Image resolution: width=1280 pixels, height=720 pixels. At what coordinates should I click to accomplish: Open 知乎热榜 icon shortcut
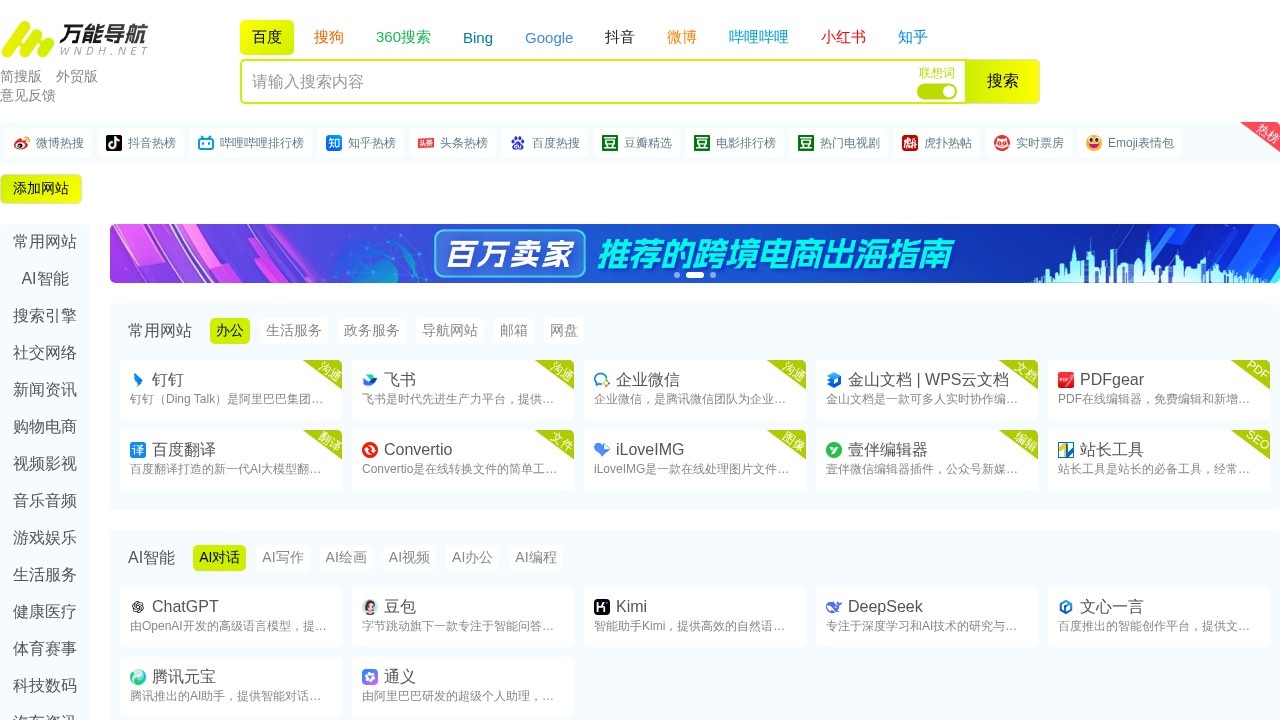pyautogui.click(x=334, y=143)
